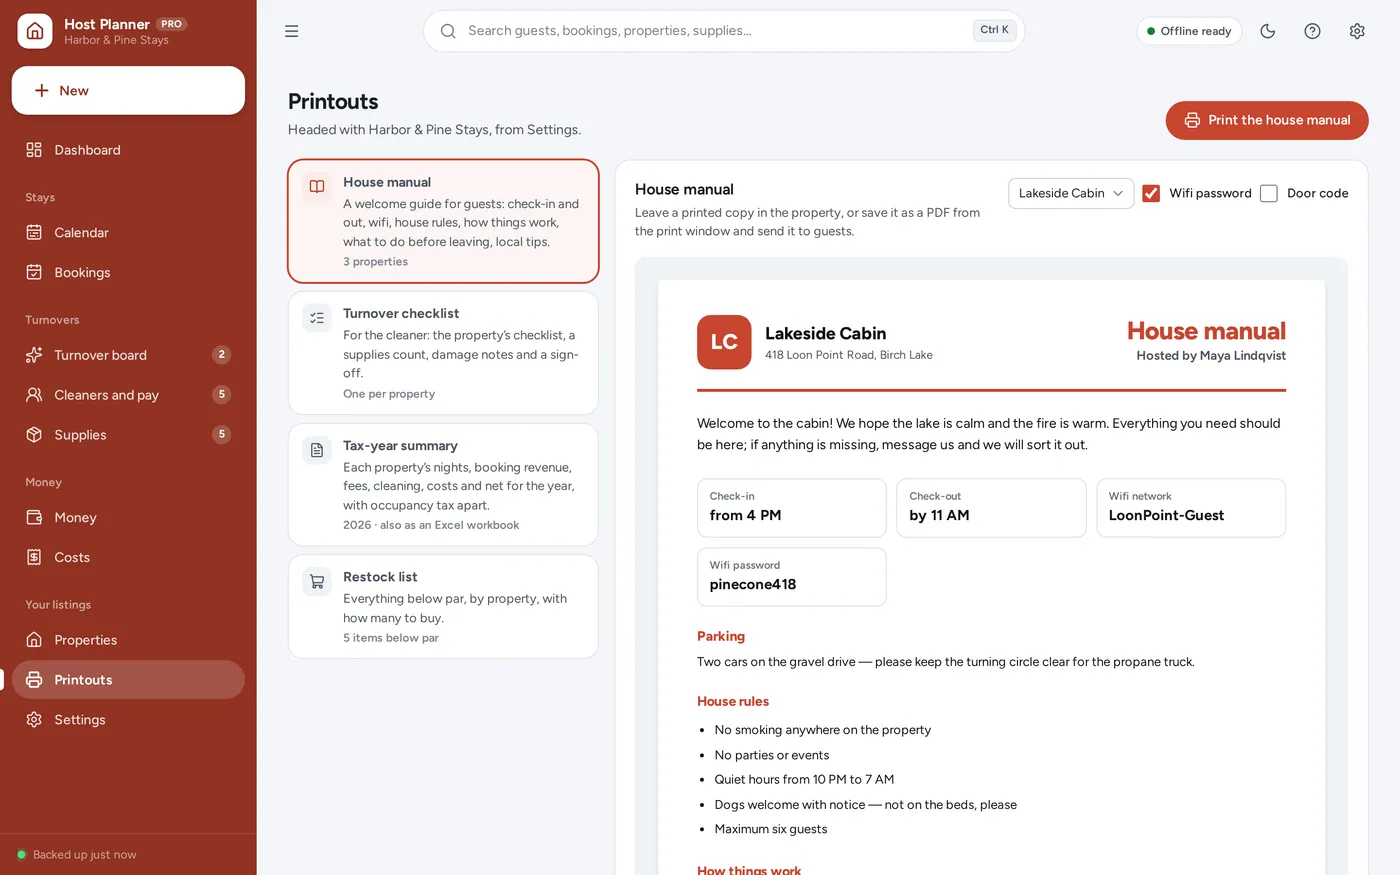Select the Turnover checklist printout card
The width and height of the screenshot is (1400, 875).
tap(443, 353)
